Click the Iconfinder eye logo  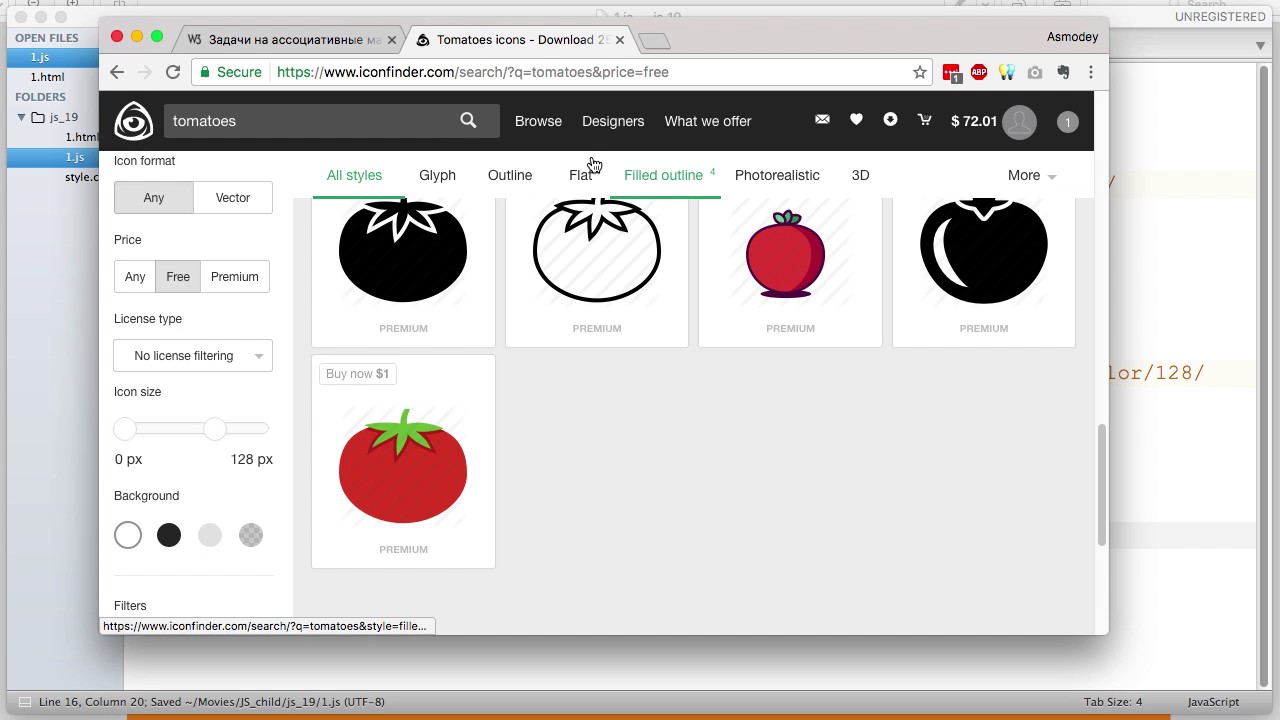(x=133, y=121)
